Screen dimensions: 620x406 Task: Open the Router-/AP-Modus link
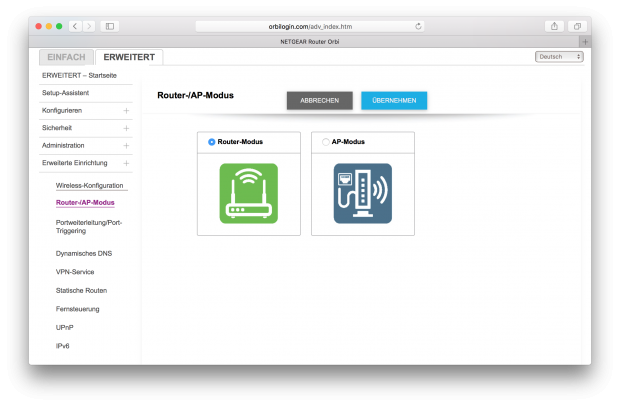coord(85,202)
